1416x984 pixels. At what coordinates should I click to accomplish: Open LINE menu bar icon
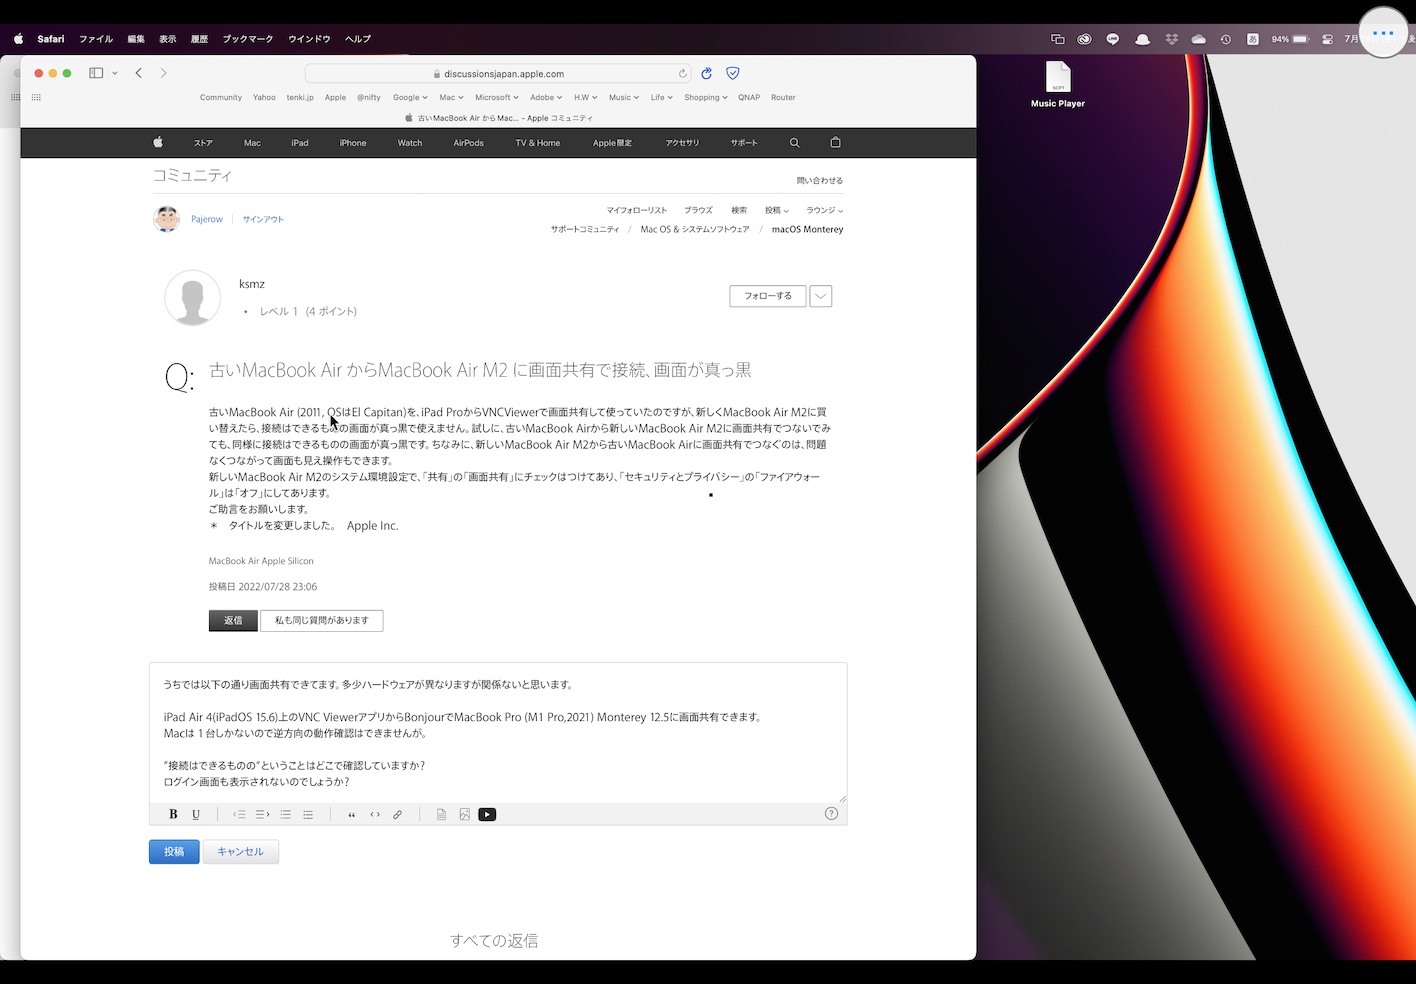pos(1113,39)
